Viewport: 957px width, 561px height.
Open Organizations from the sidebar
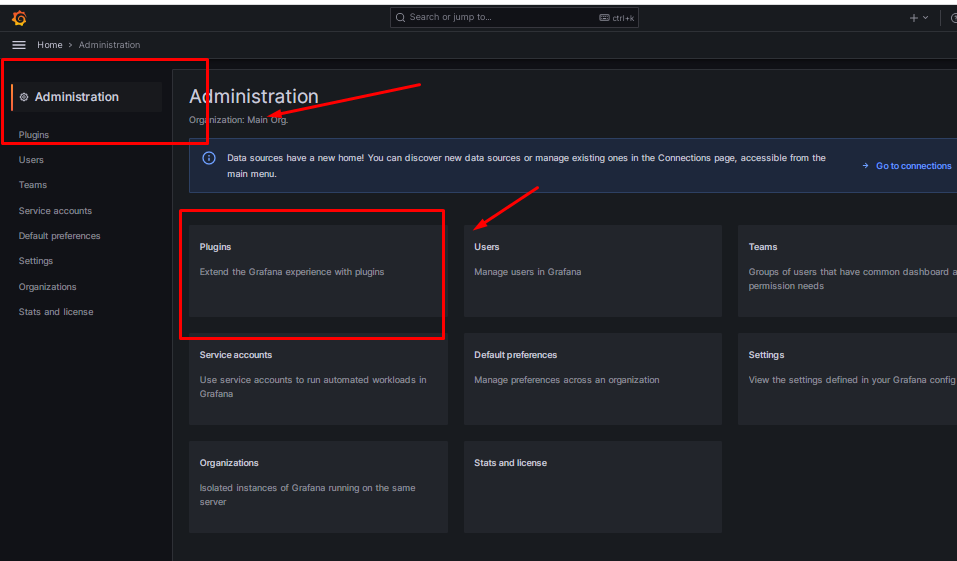click(48, 287)
